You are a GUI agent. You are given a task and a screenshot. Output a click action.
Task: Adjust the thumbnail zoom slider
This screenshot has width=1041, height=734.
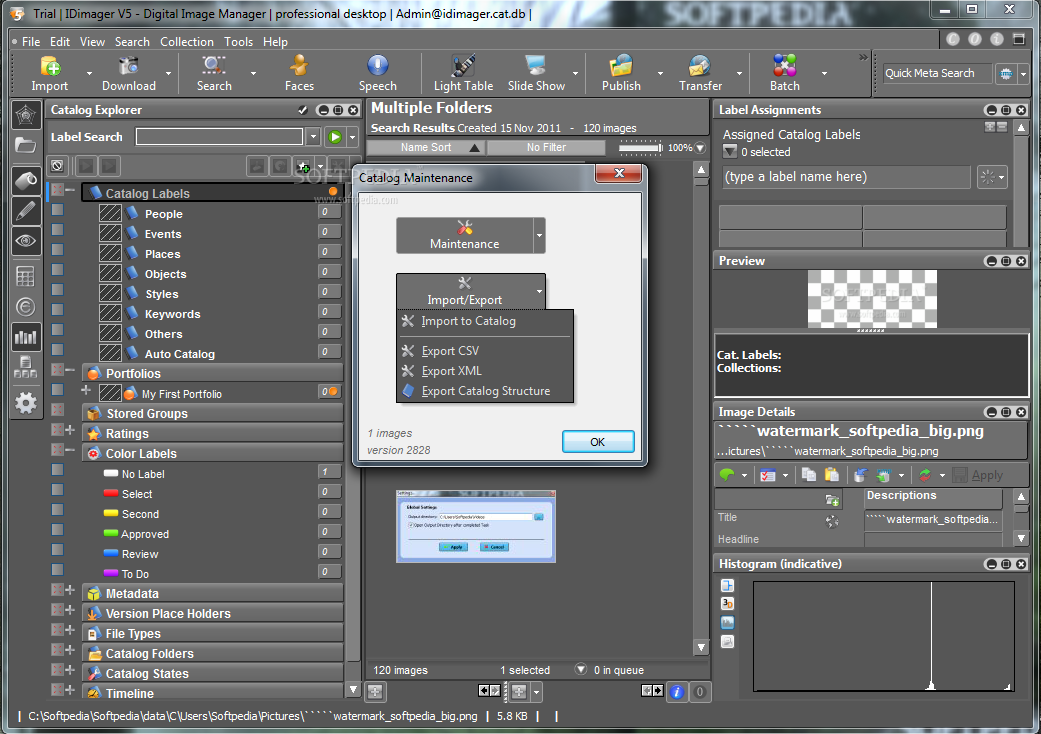coord(641,147)
